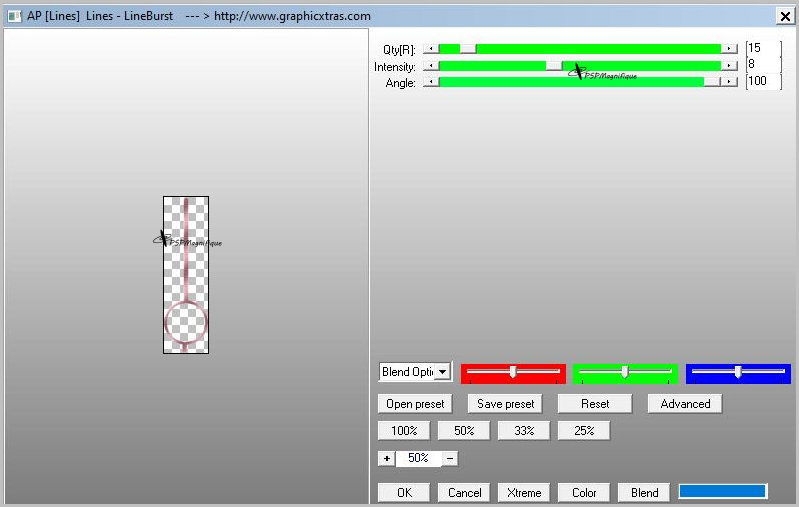The height and width of the screenshot is (507, 799).
Task: Click Open preset button
Action: pyautogui.click(x=415, y=404)
